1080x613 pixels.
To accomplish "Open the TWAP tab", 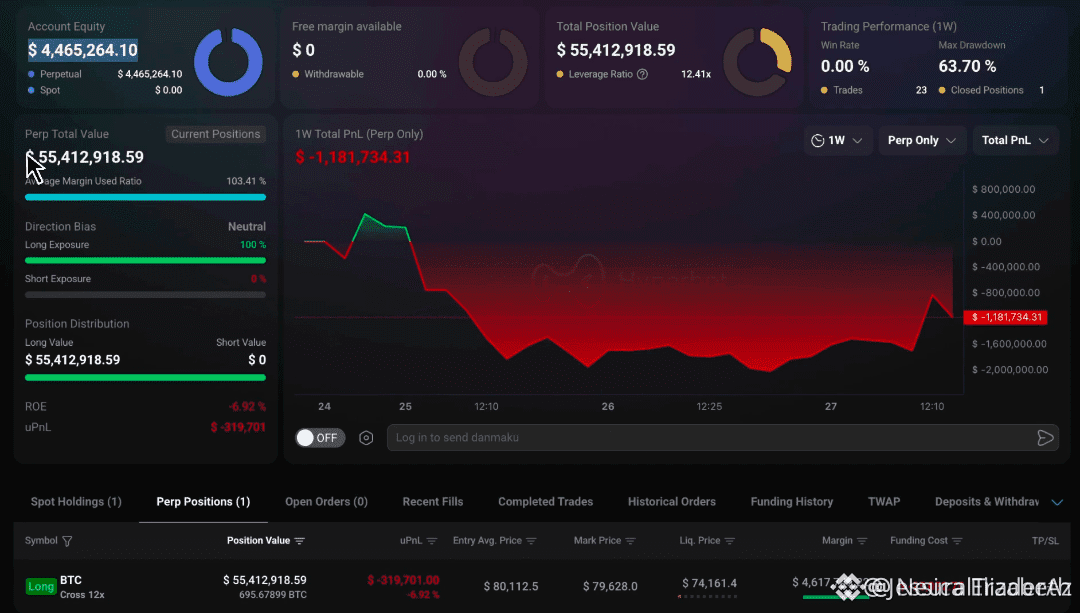I will point(884,502).
